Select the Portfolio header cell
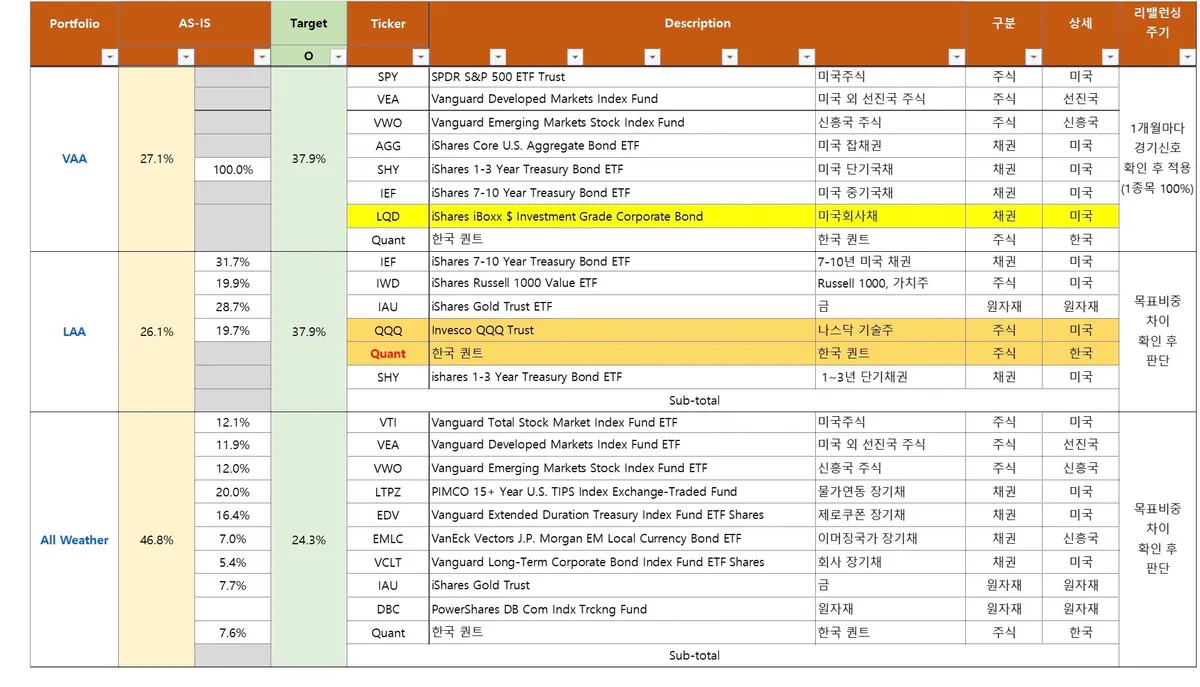This screenshot has width=1200, height=687. 74,23
